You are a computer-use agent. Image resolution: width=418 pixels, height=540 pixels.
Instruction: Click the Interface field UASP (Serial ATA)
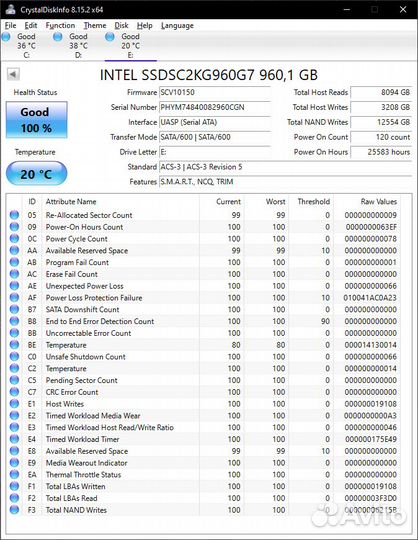coord(215,122)
